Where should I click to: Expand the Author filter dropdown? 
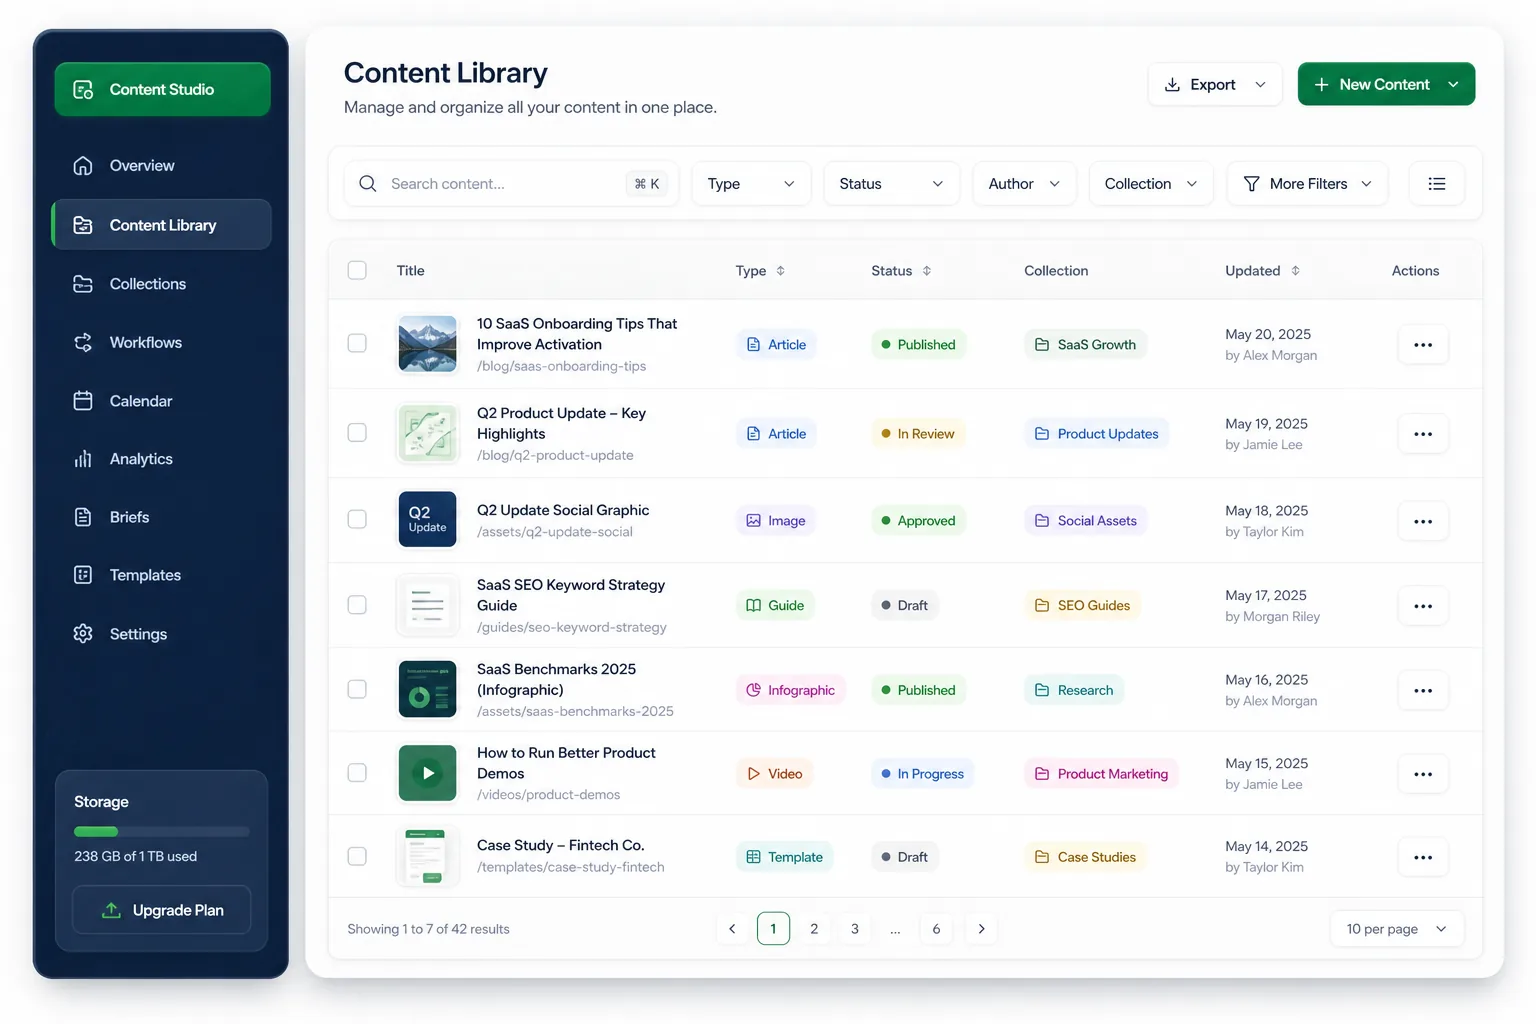pyautogui.click(x=1024, y=184)
